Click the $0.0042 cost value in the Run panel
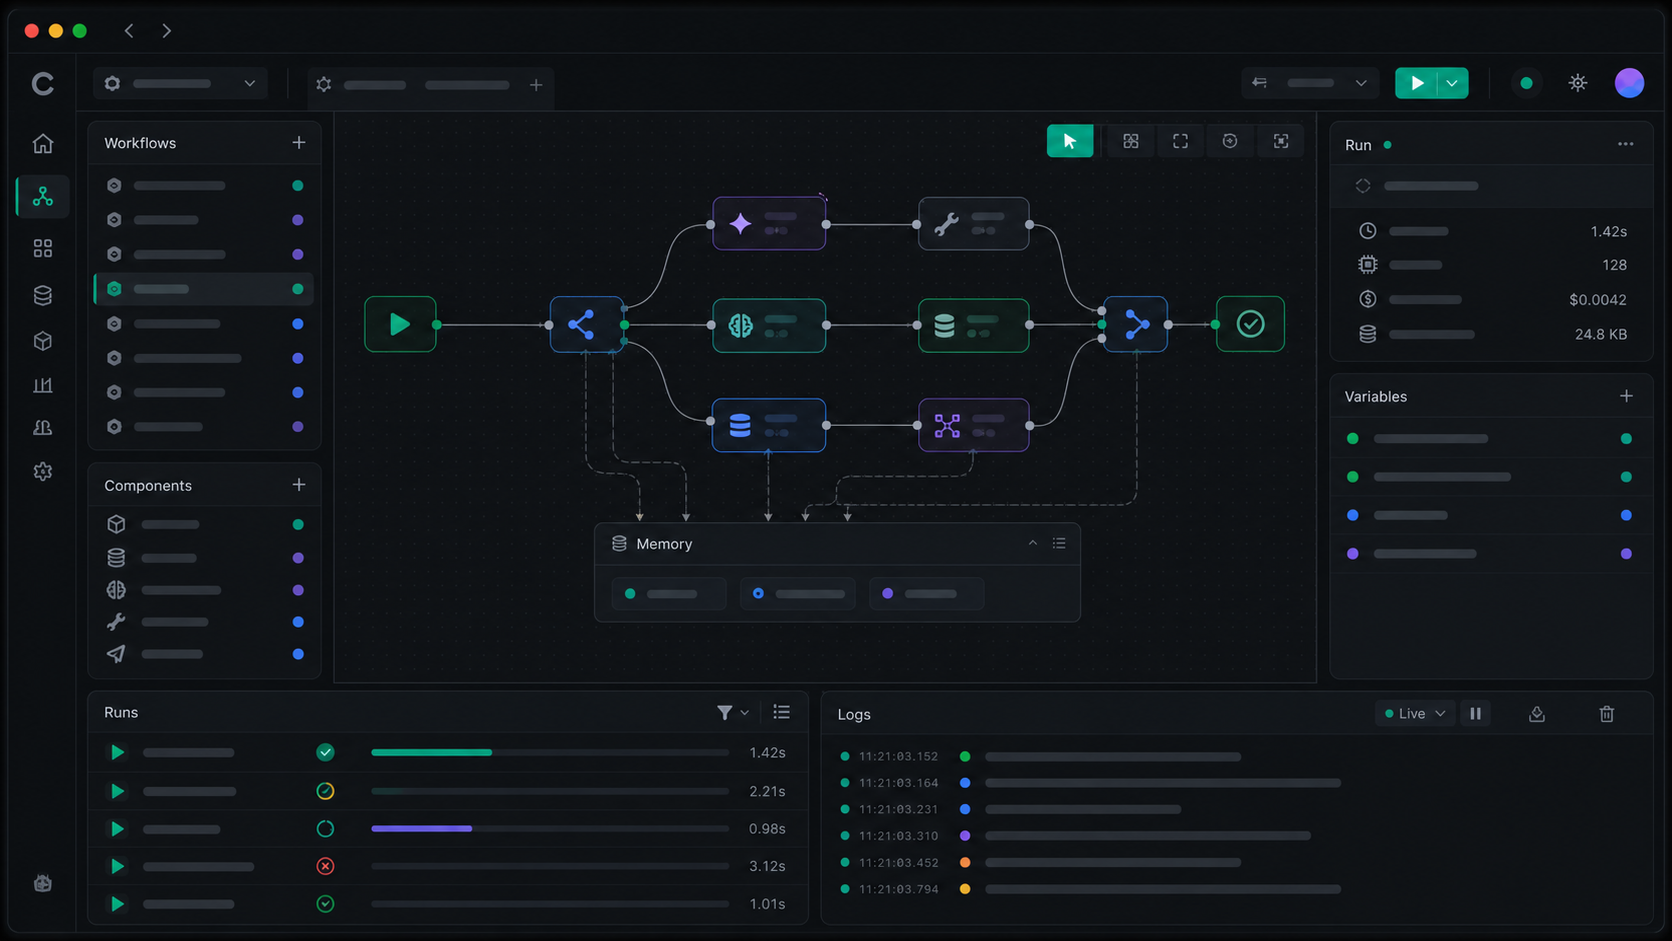The width and height of the screenshot is (1672, 941). tap(1598, 299)
